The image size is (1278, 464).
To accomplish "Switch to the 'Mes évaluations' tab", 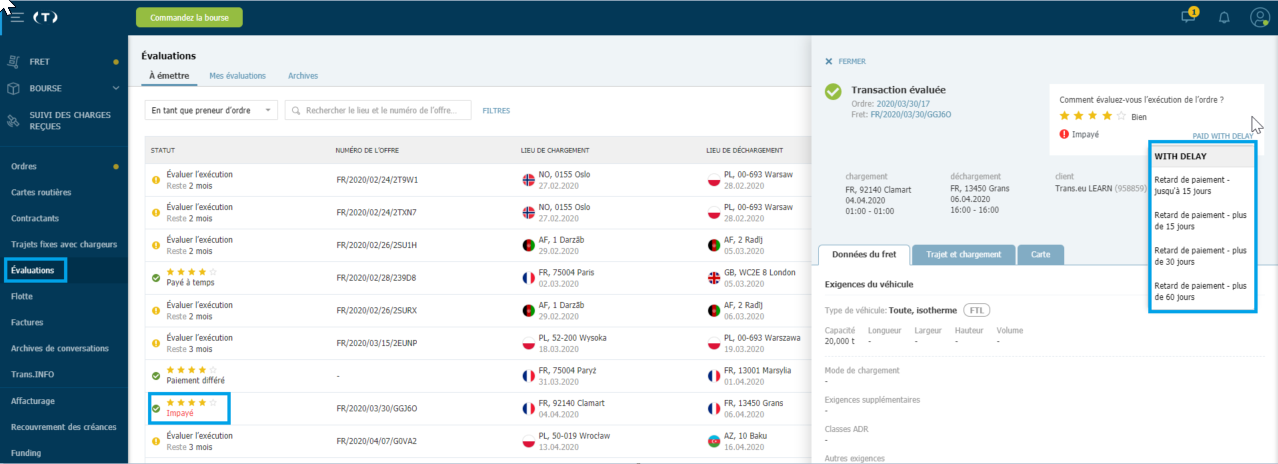I will click(237, 76).
